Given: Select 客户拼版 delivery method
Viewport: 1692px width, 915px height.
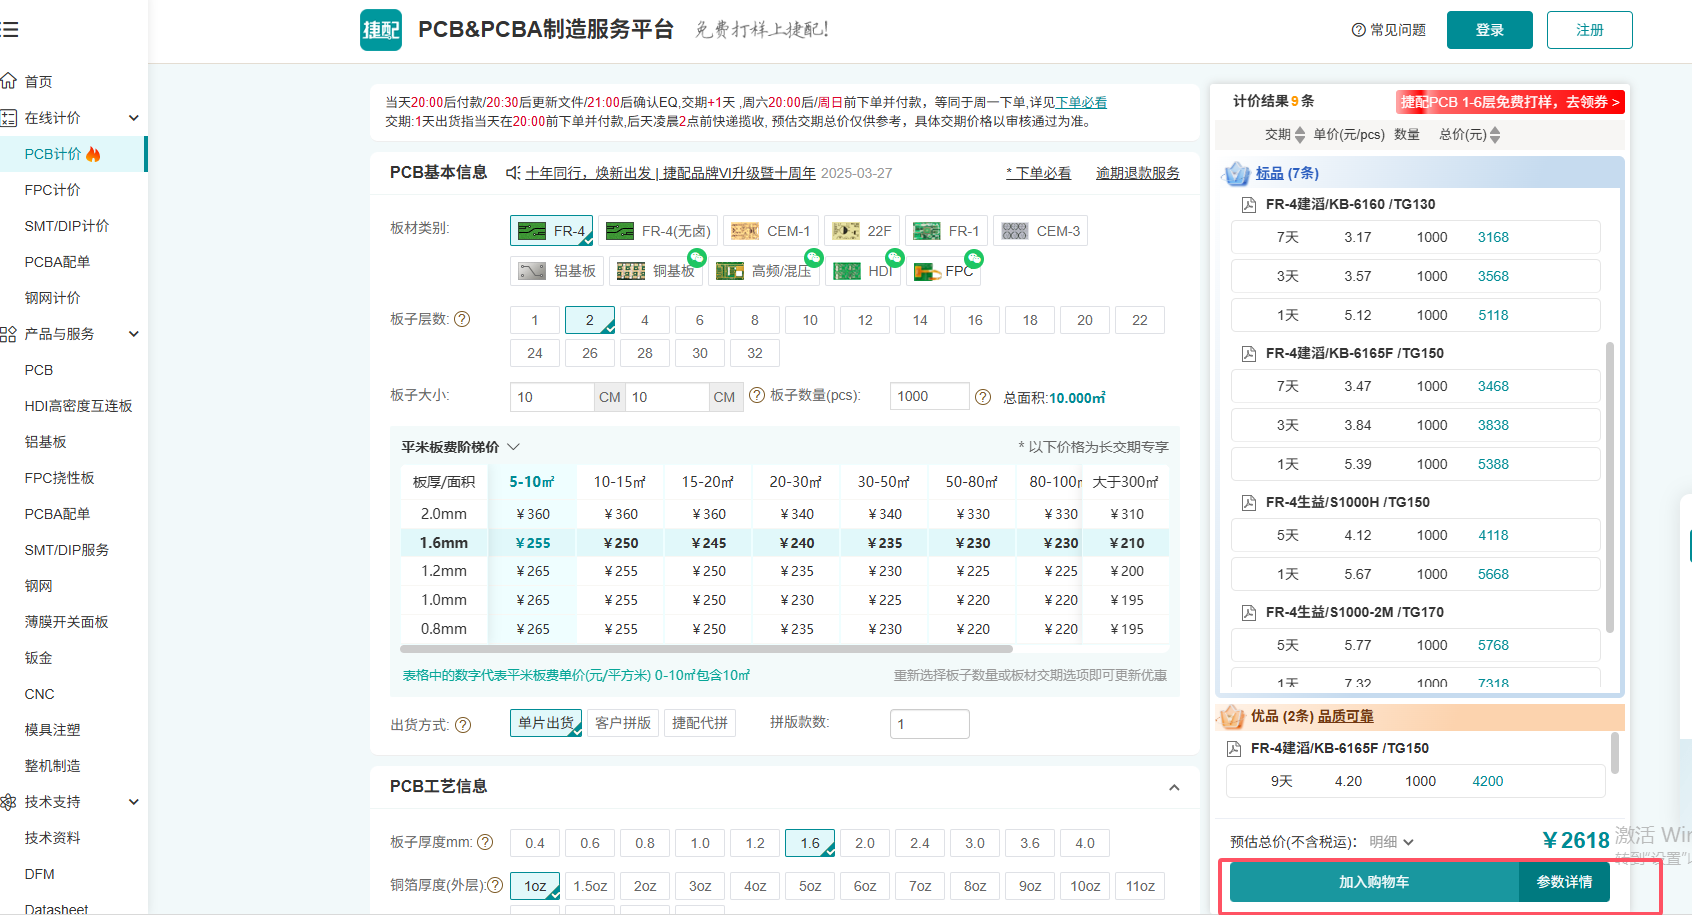Looking at the screenshot, I should pos(623,723).
